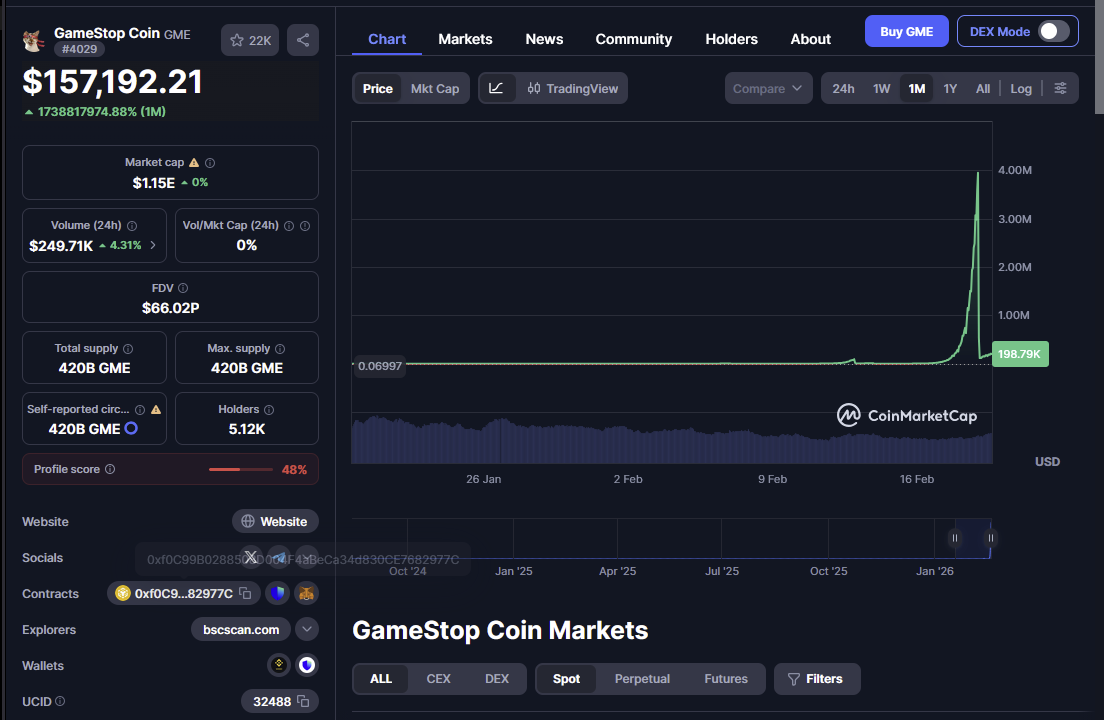Open the Chart tab
The image size is (1104, 720).
[387, 39]
